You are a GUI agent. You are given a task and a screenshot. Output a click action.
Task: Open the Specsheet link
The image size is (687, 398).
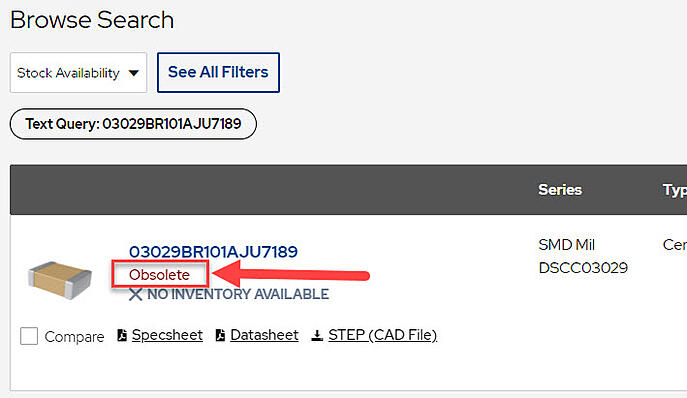(167, 335)
